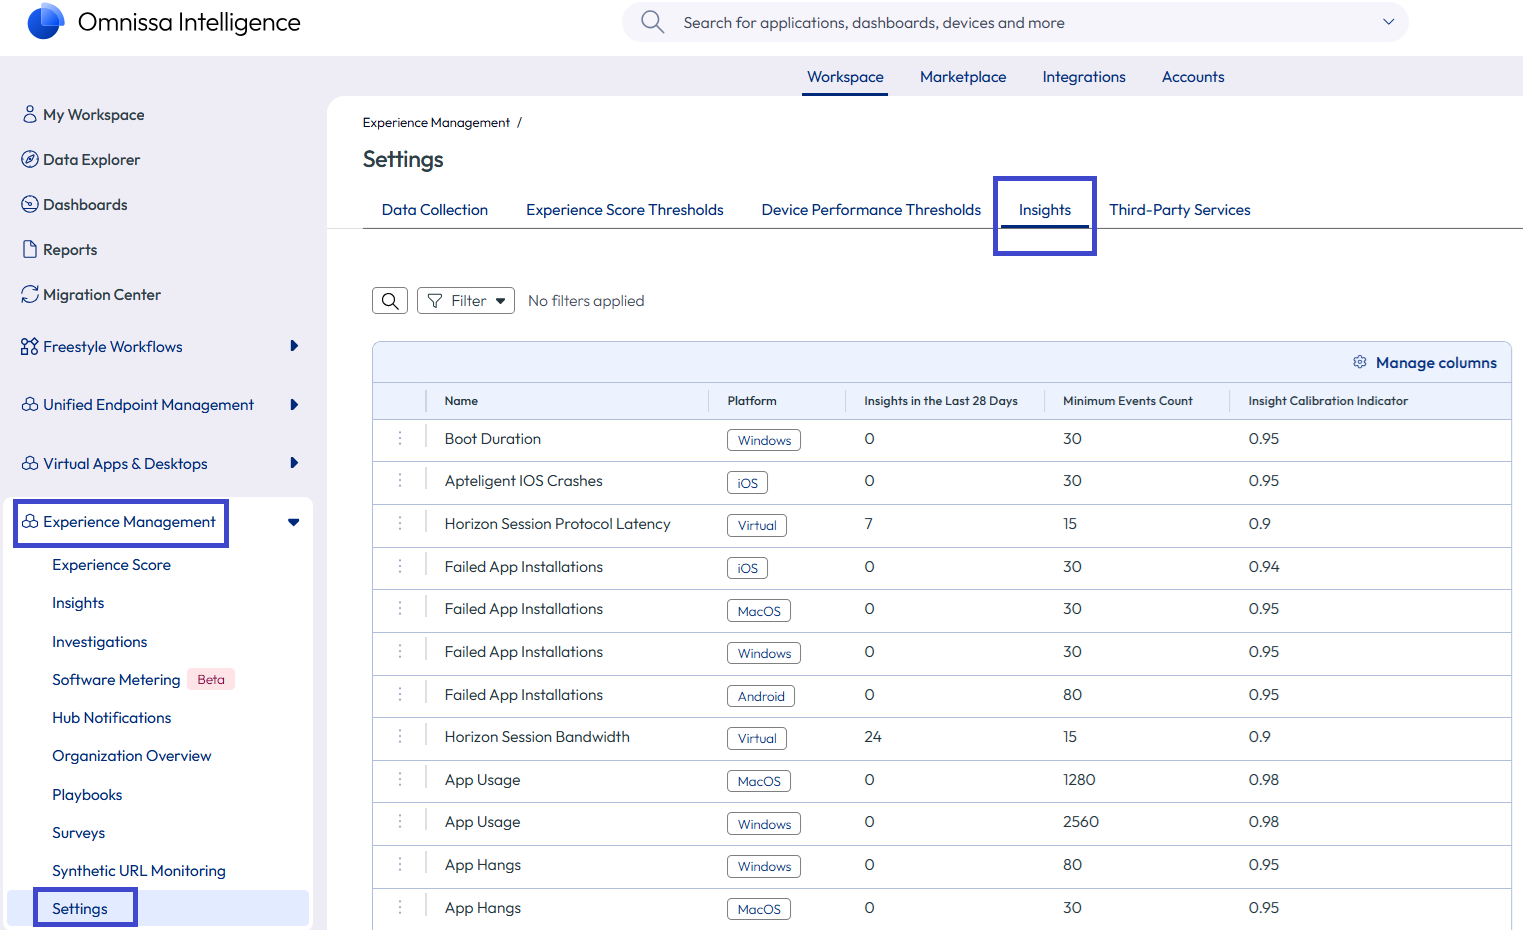1523x930 pixels.
Task: Click the My Workspace person icon
Action: coord(30,114)
